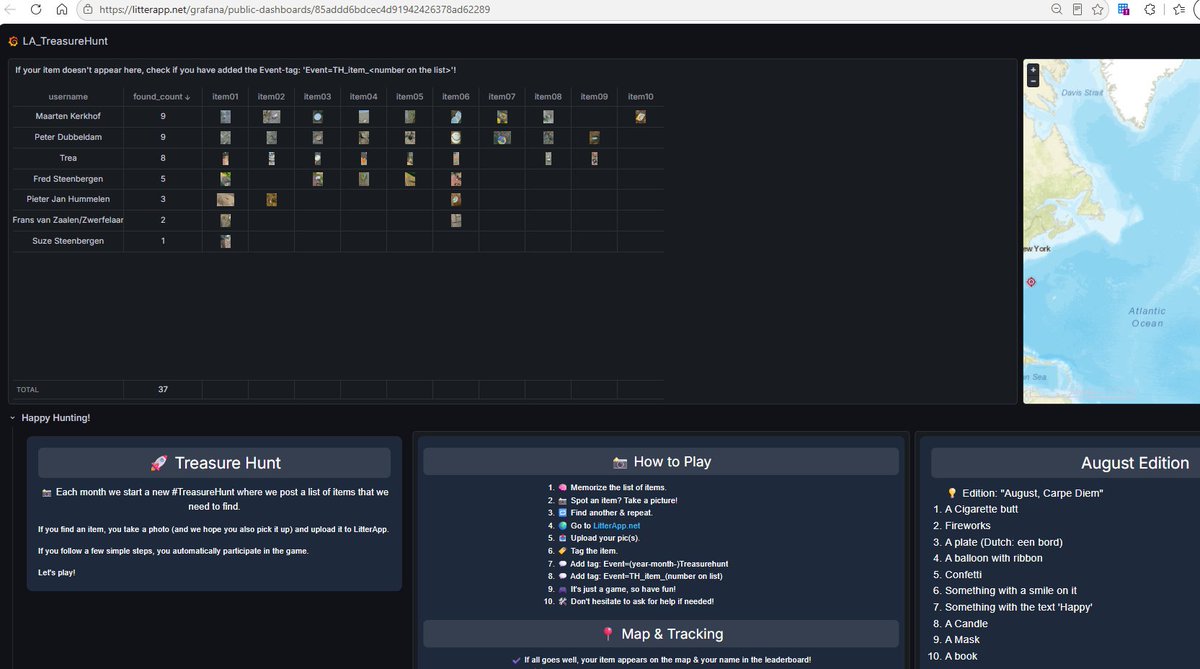Click the Map & Tracking heading
The image size is (1200, 669).
(672, 634)
